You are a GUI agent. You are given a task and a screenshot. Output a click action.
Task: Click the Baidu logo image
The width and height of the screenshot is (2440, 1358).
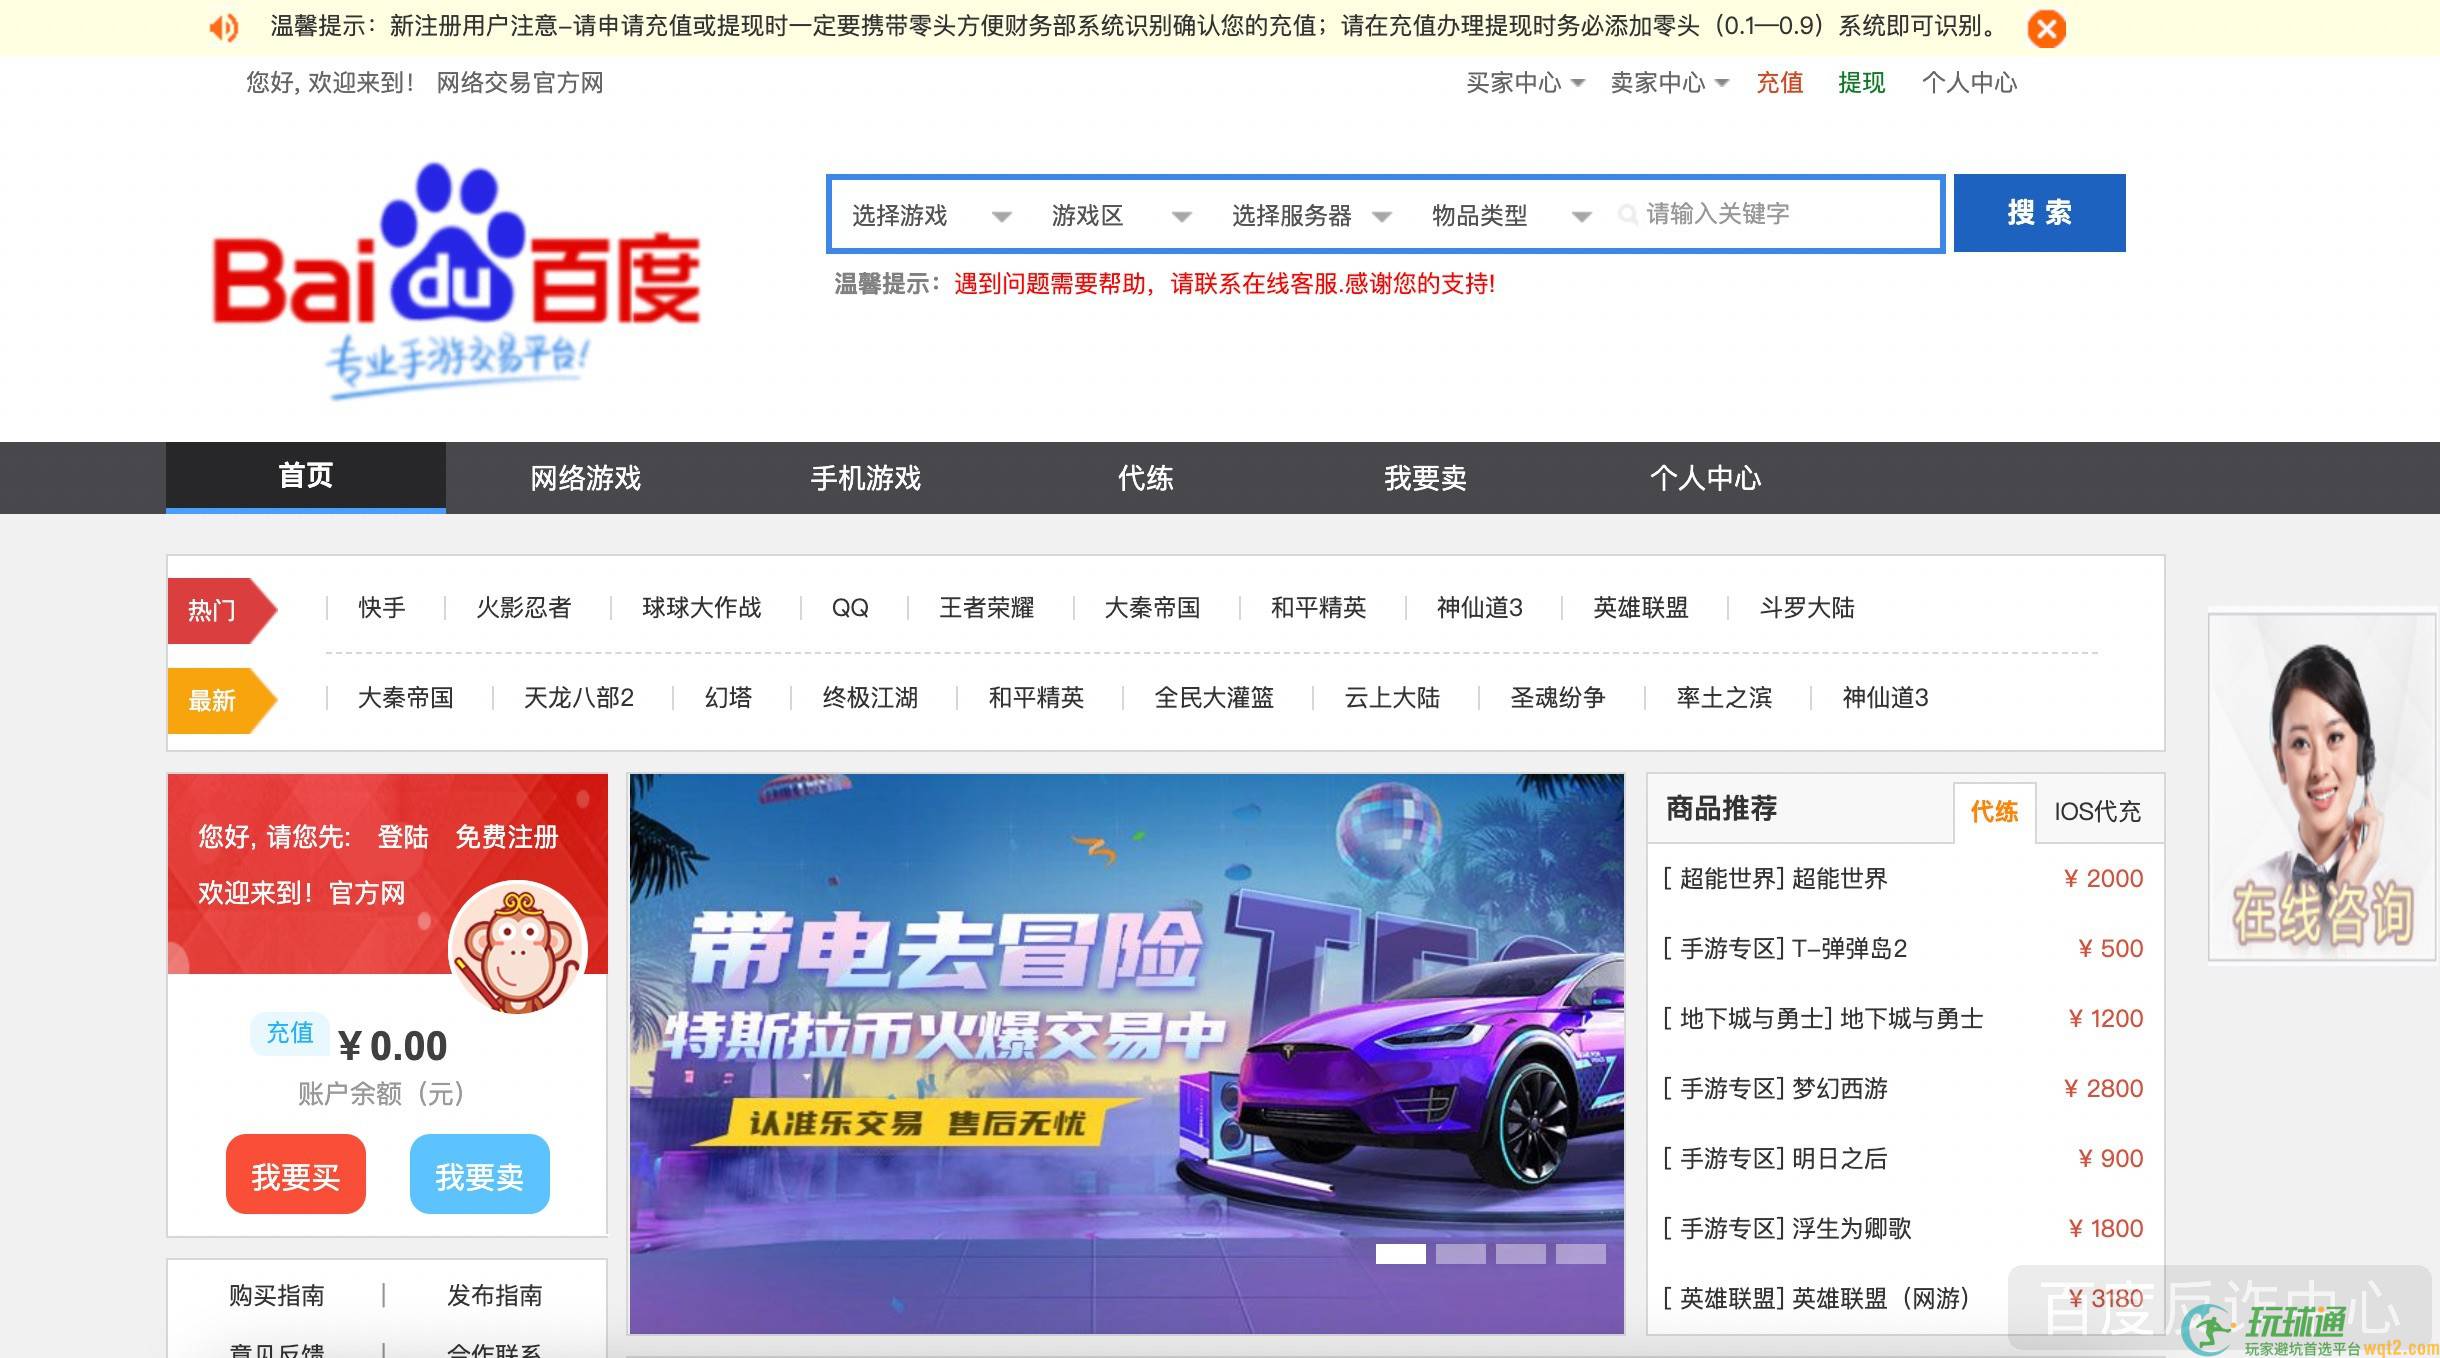455,281
